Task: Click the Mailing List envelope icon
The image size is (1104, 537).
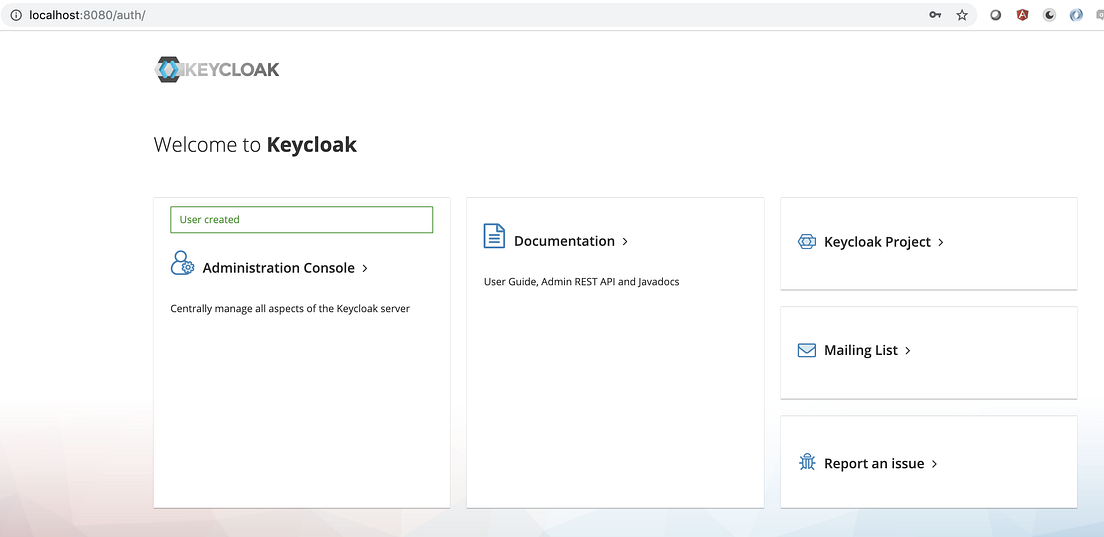Action: point(806,350)
